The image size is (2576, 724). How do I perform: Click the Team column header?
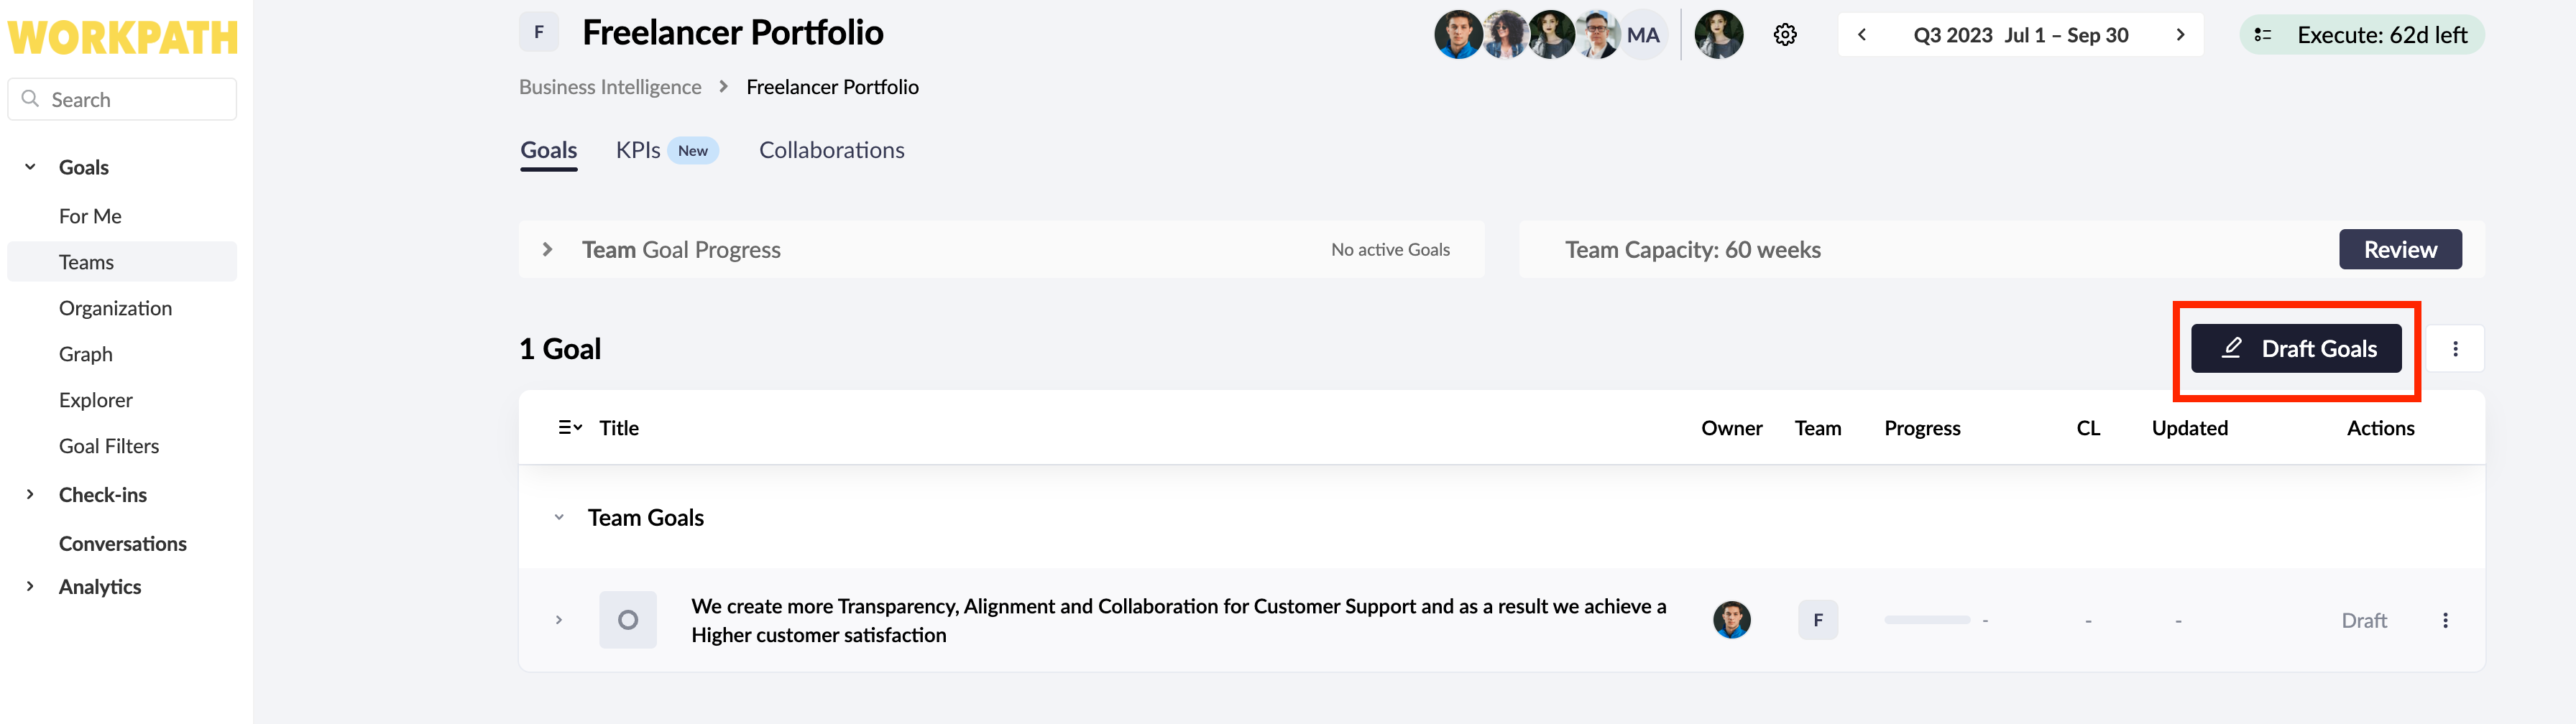(1818, 428)
